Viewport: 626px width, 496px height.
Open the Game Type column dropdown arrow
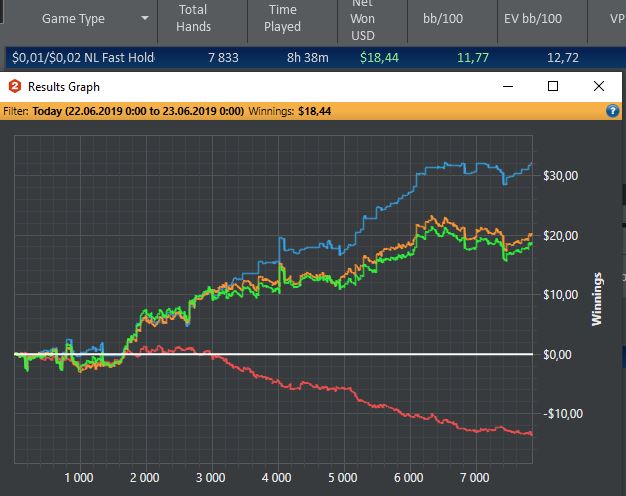pos(145,18)
